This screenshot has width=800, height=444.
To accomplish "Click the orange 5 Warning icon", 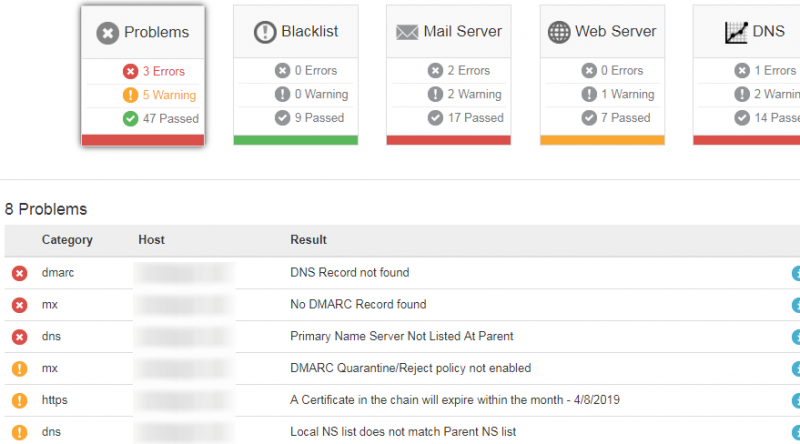I will click(131, 95).
